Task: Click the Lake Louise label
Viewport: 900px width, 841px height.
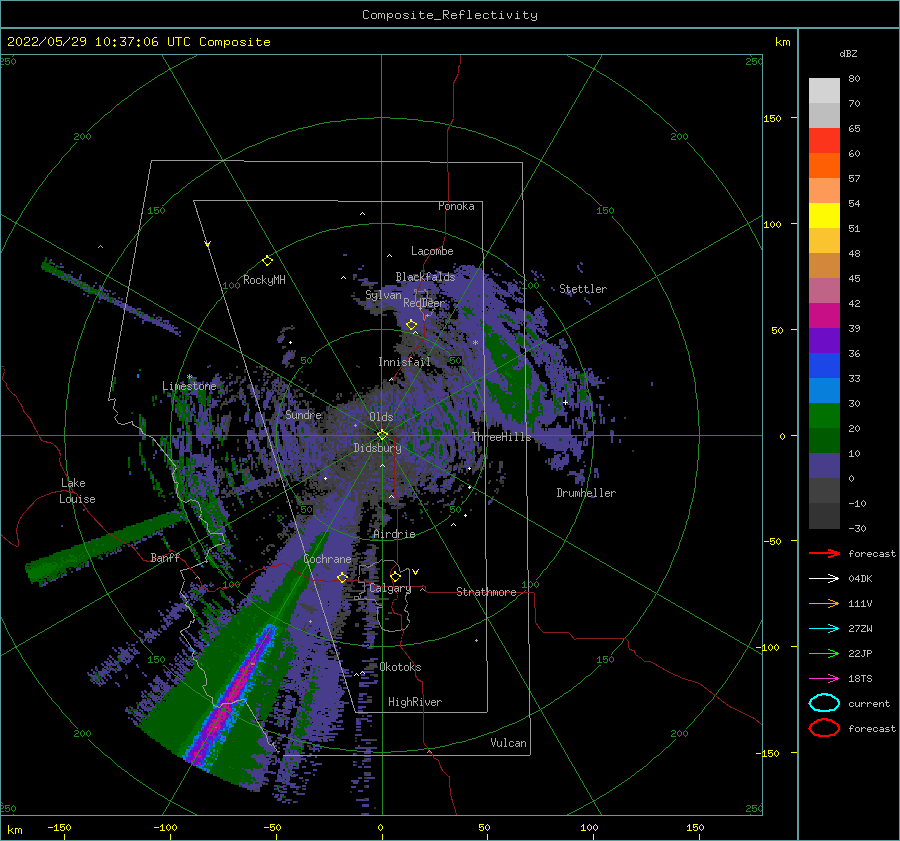Action: pyautogui.click(x=77, y=491)
